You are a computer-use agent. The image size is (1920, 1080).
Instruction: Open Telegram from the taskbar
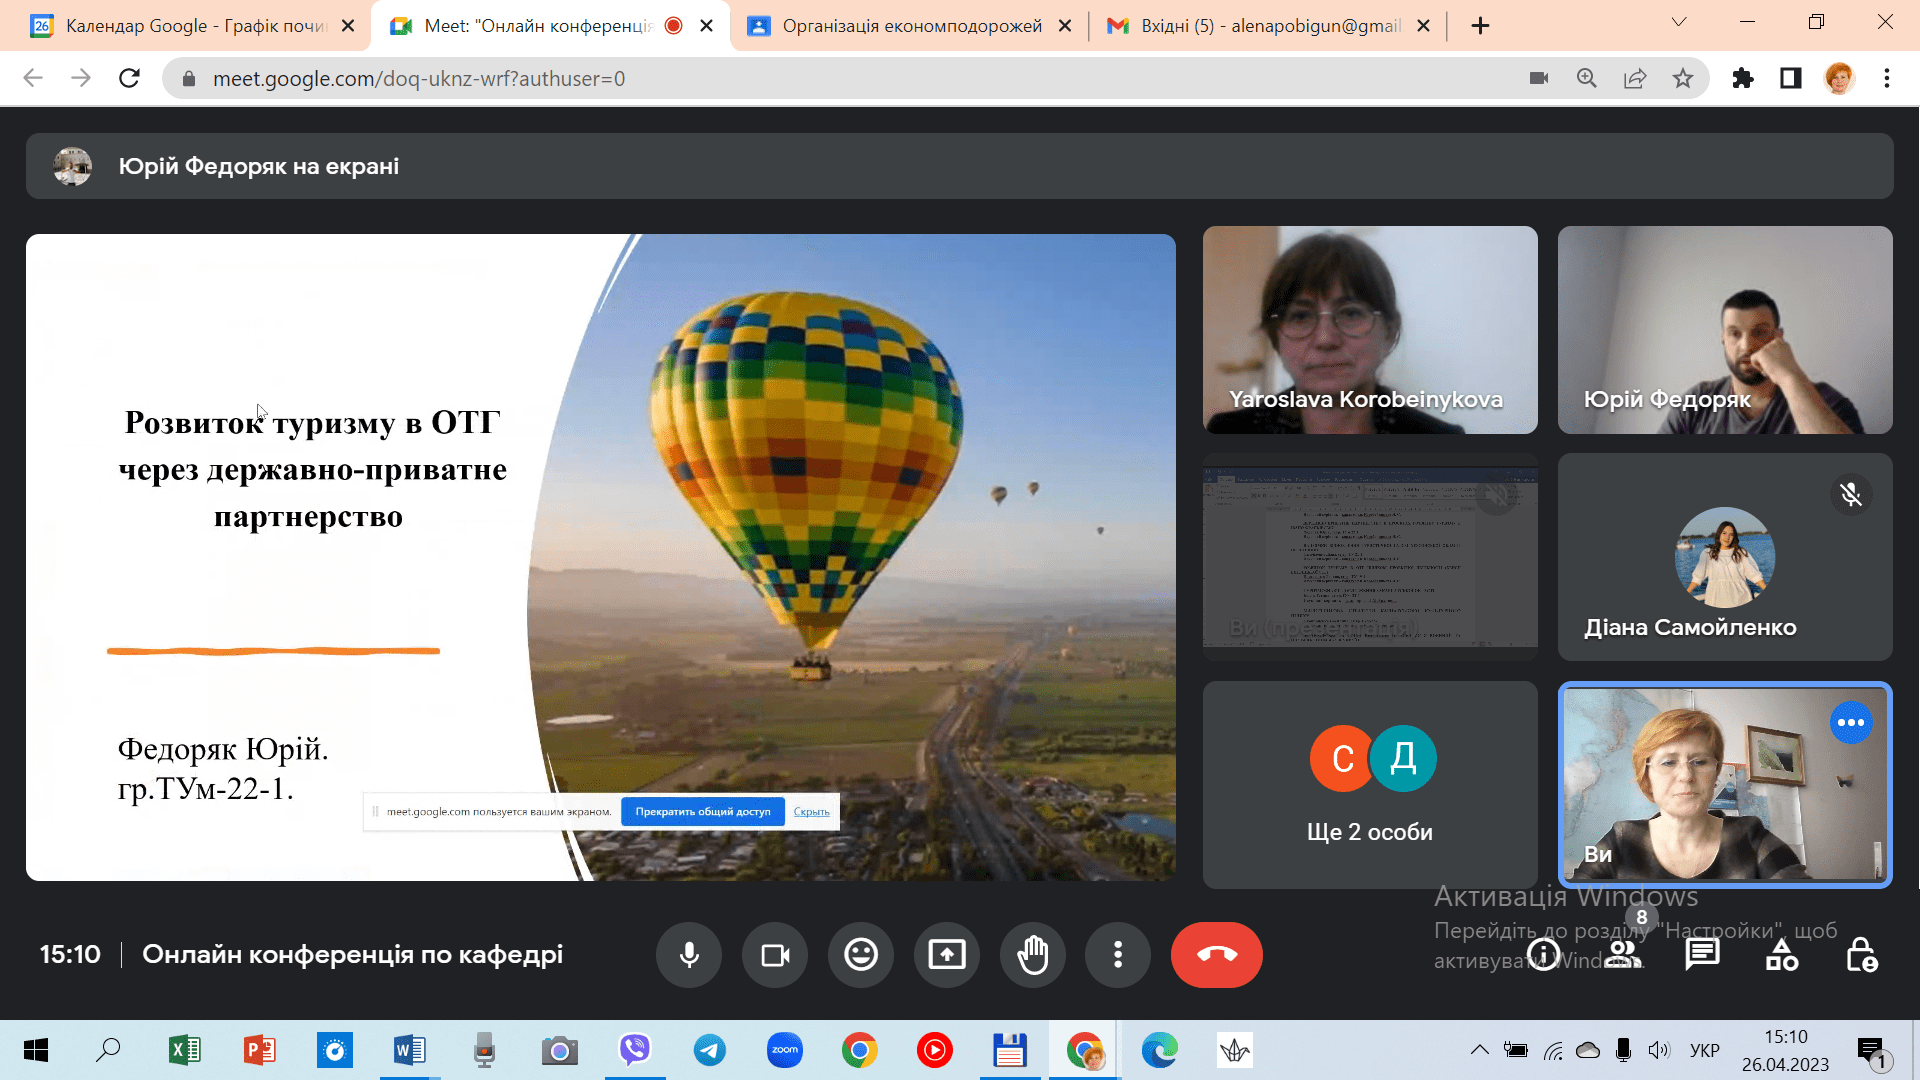pos(710,1051)
